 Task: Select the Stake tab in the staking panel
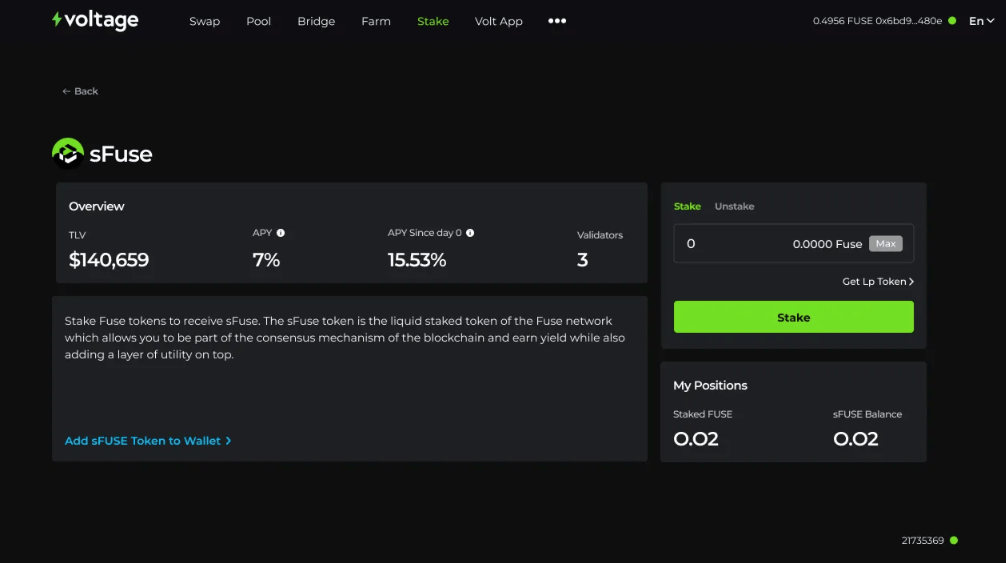tap(687, 206)
